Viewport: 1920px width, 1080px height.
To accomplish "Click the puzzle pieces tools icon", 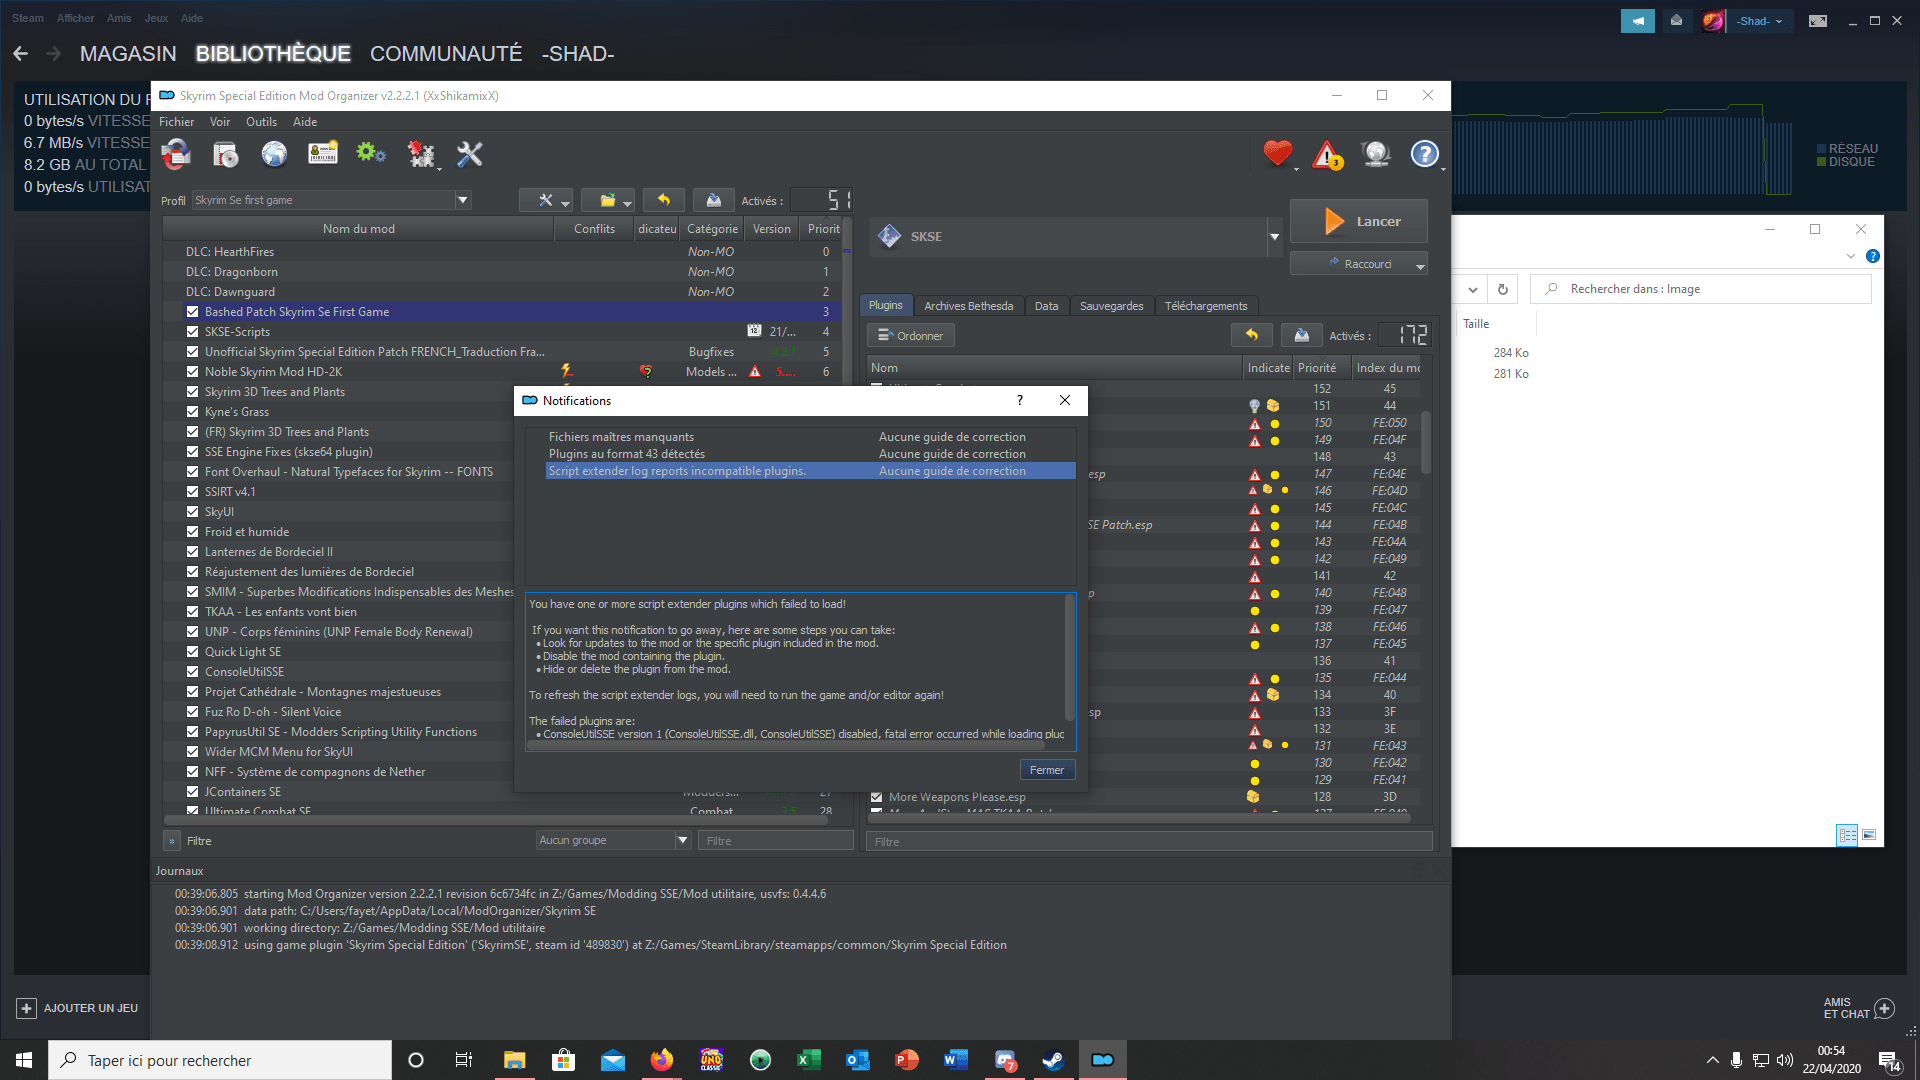I will click(x=421, y=154).
